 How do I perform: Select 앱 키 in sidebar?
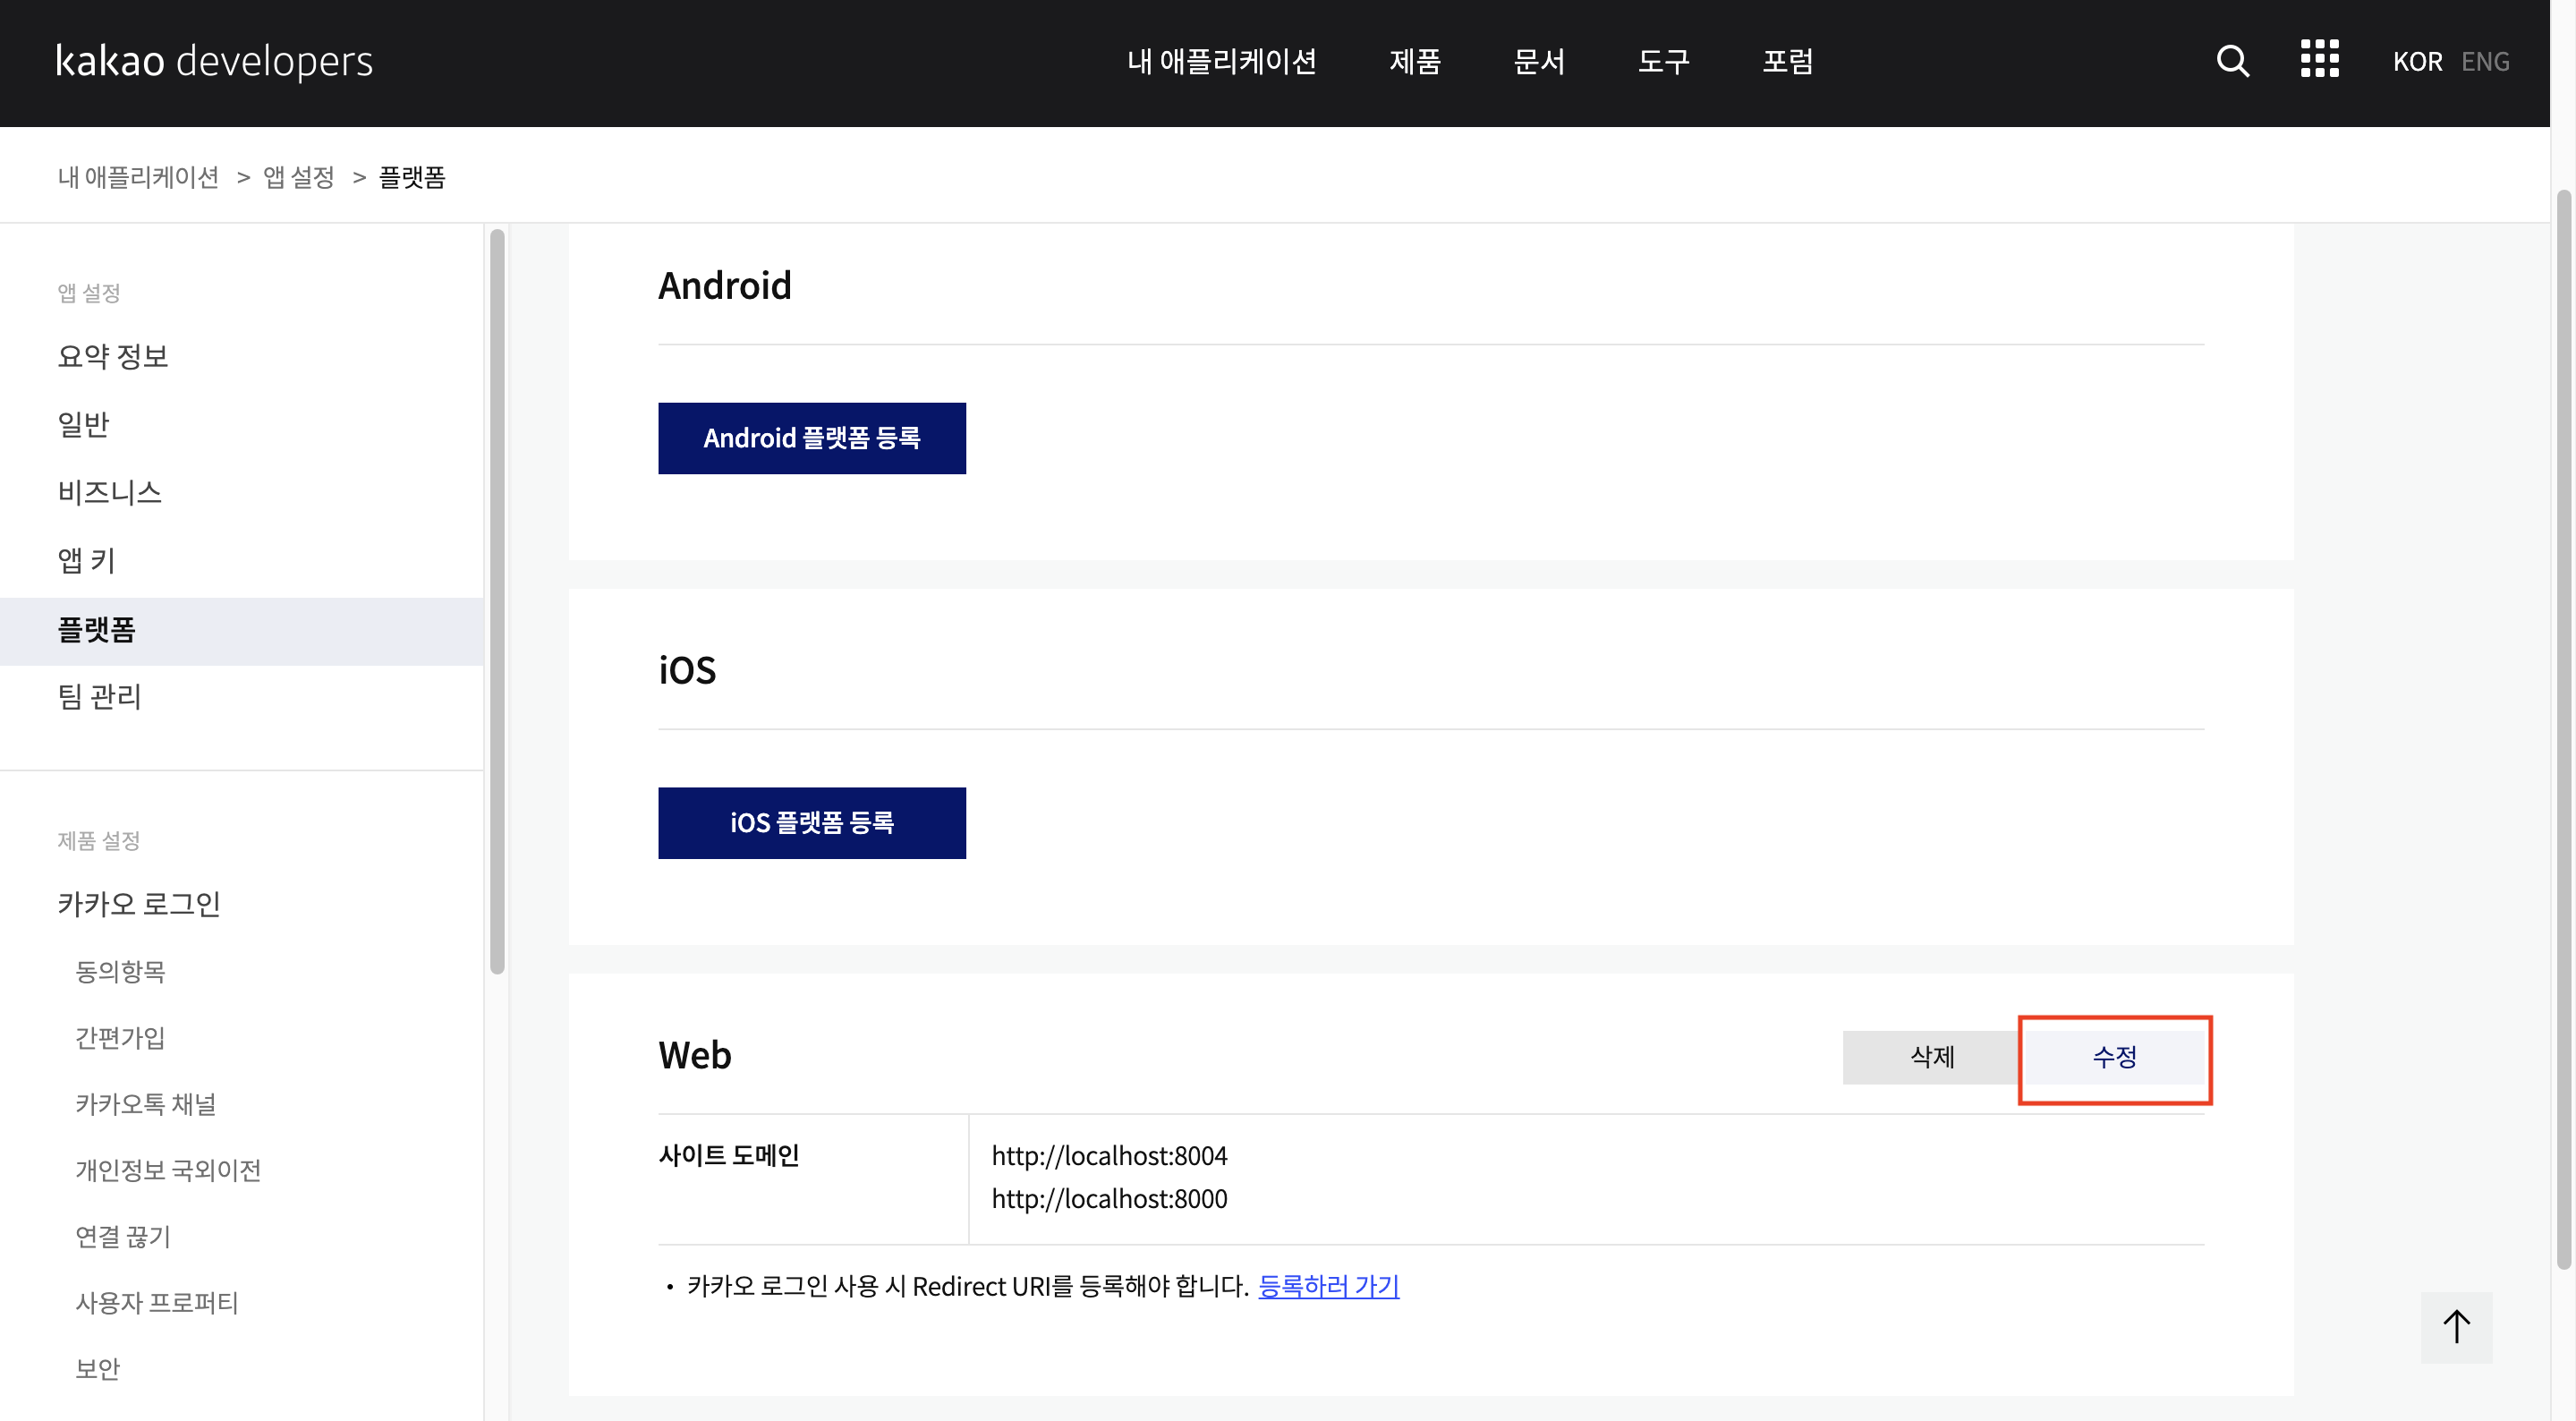pos(86,560)
